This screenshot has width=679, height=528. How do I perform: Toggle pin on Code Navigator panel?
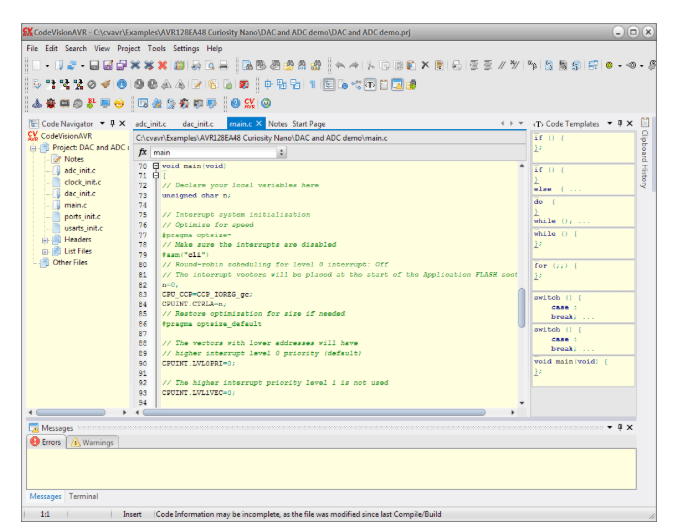(112, 124)
